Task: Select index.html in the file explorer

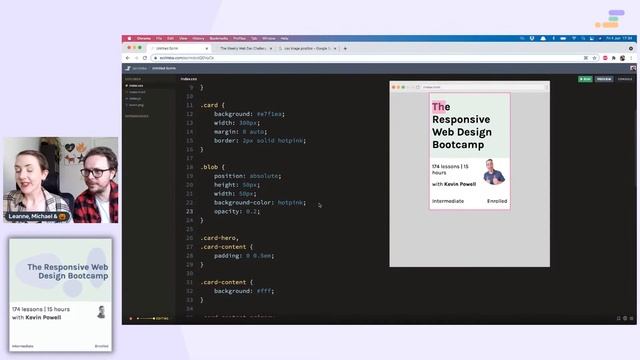Action: click(137, 92)
